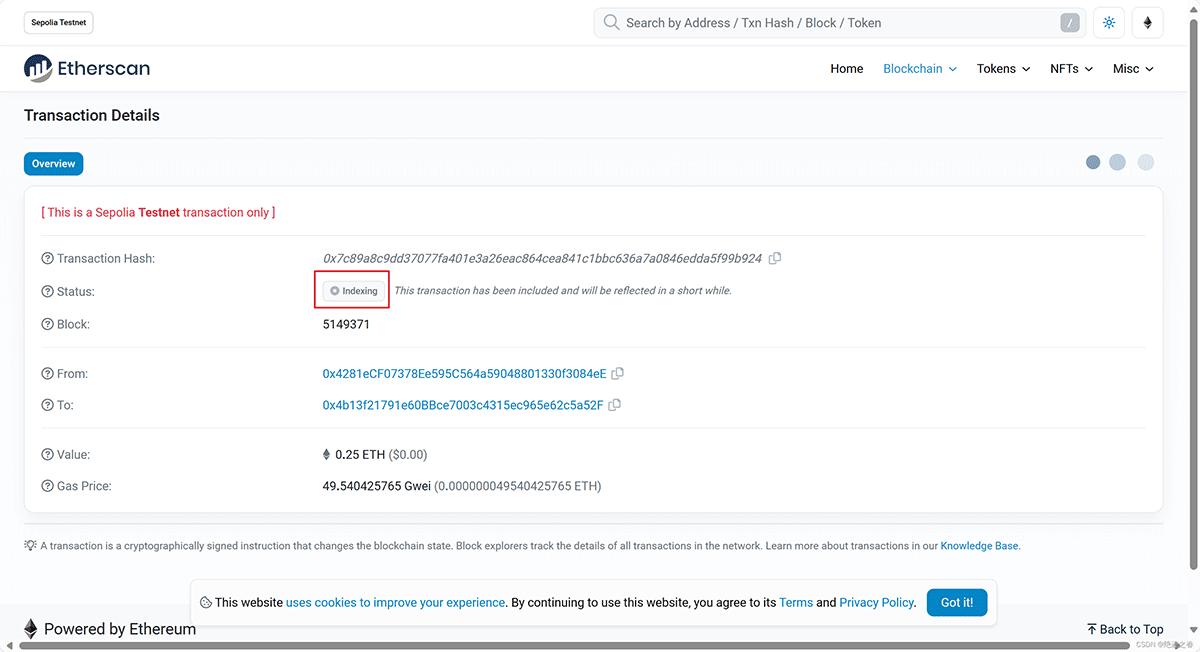
Task: Open the Knowledge Base link
Action: point(979,546)
